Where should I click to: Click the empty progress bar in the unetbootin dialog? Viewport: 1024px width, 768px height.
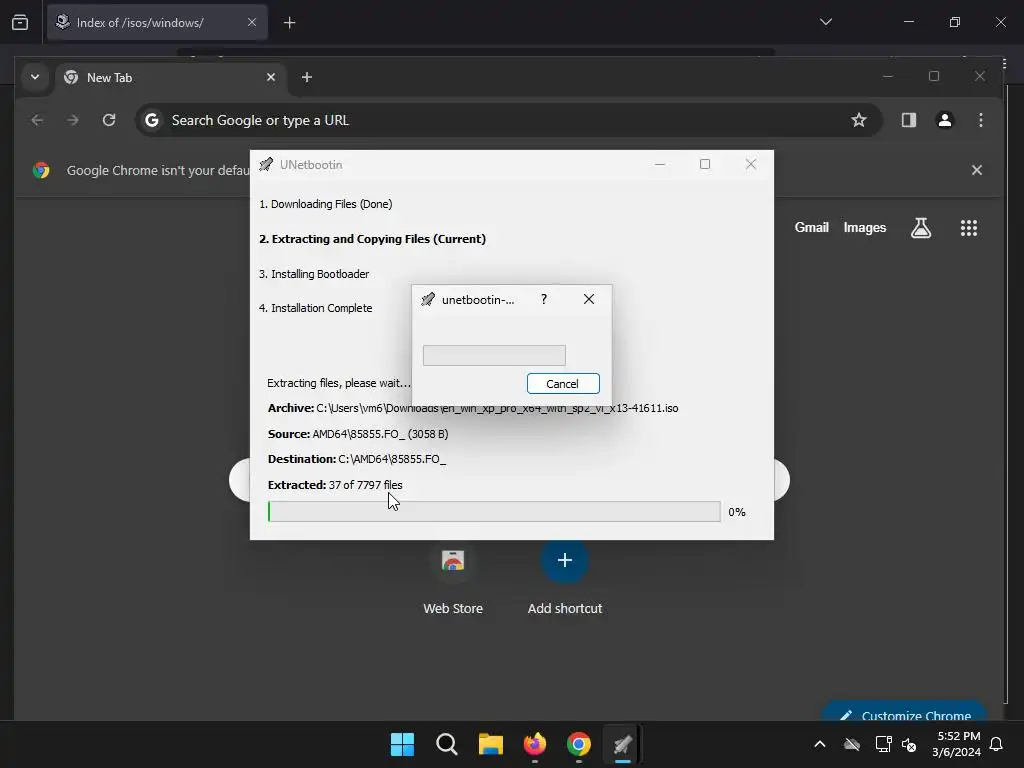click(x=494, y=355)
